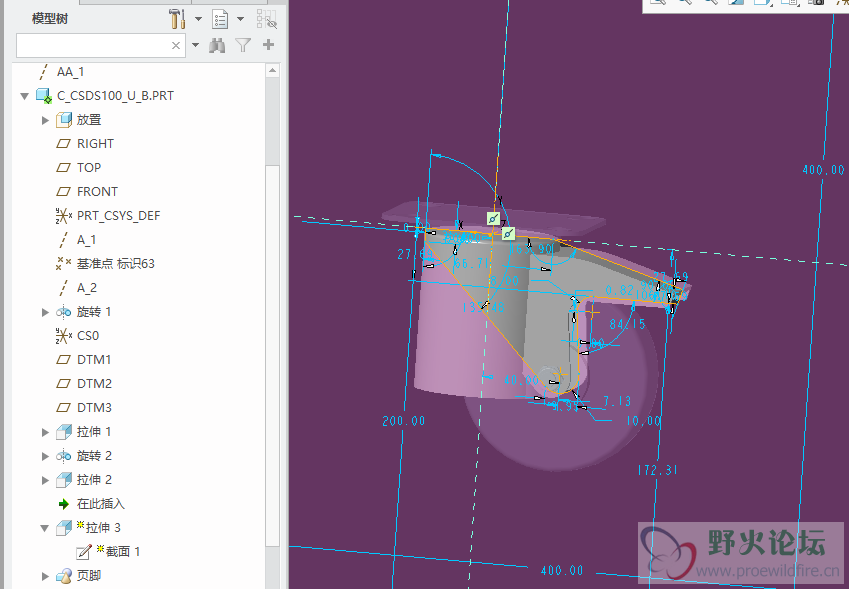Click the plus add icon beside filter
This screenshot has height=589, width=849.
[x=268, y=45]
